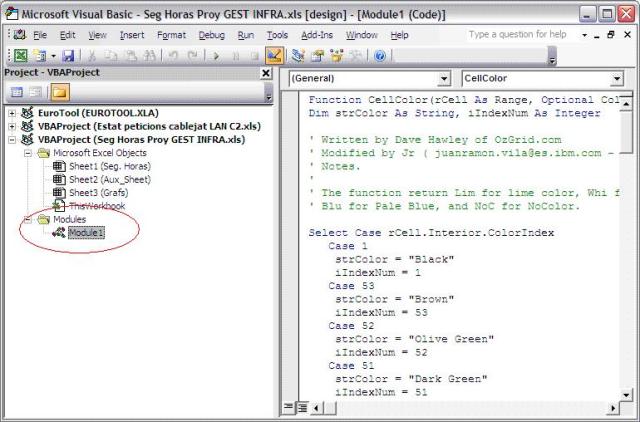640x422 pixels.
Task: Click the View Microsoft Excel toolbar icon
Action: tap(20, 55)
